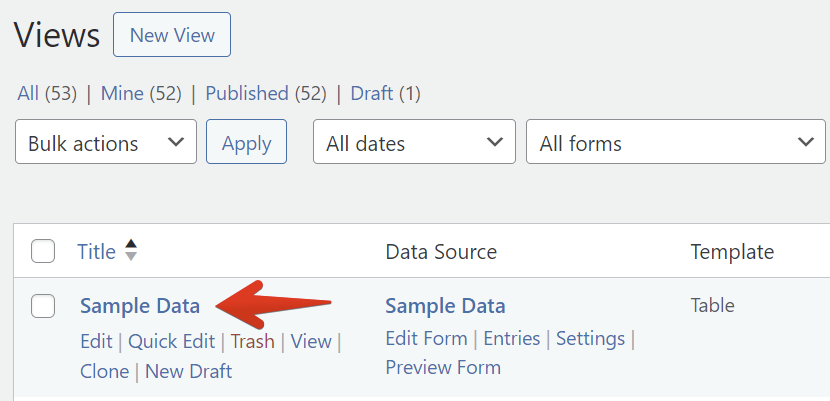This screenshot has height=401, width=830.
Task: Open the All forms filter dropdown
Action: coord(675,143)
